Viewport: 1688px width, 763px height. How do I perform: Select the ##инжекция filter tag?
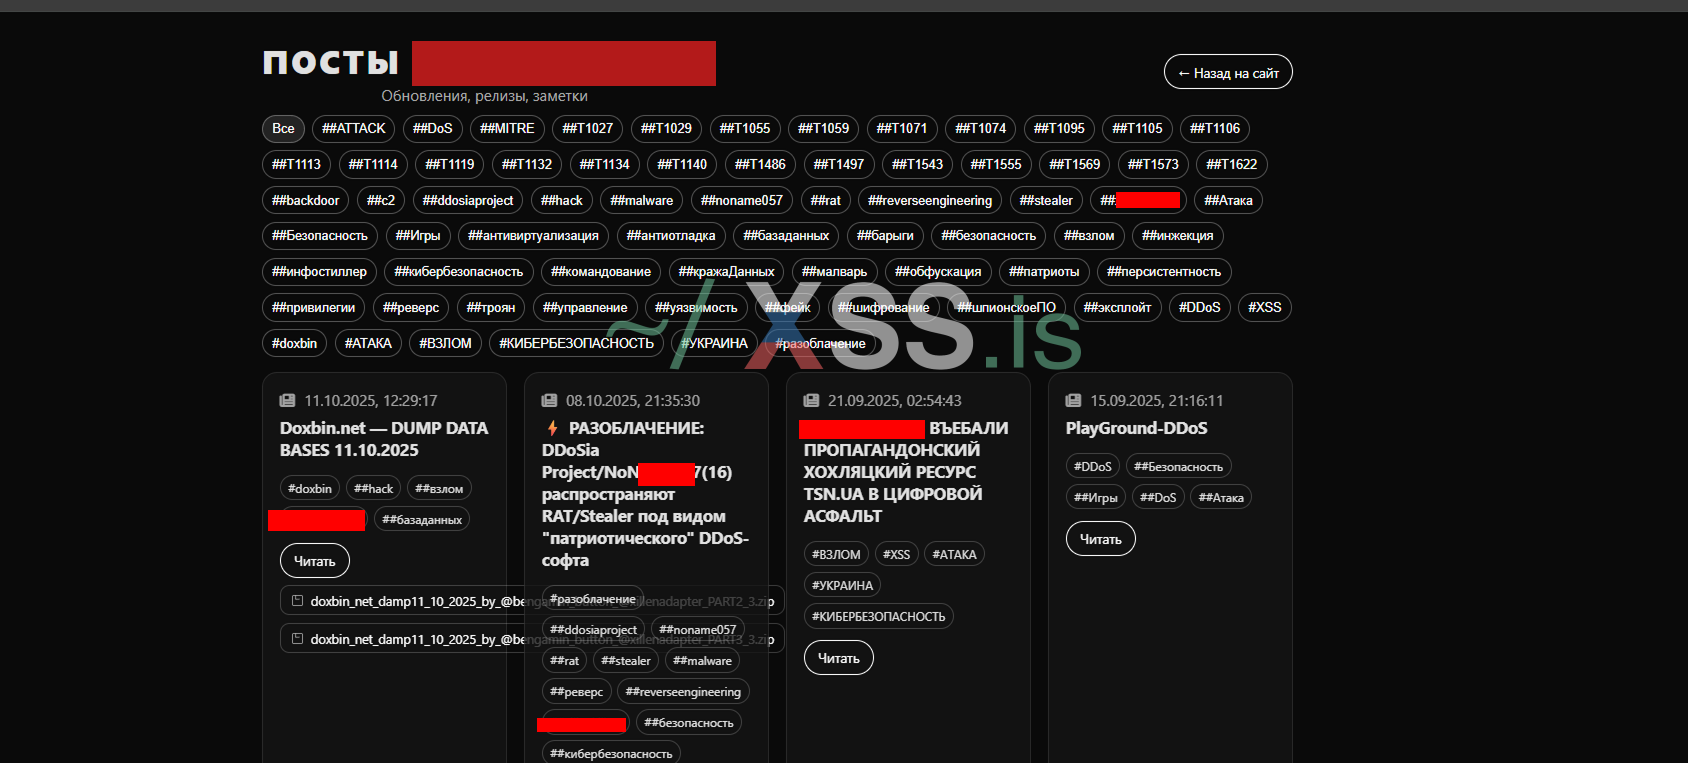coord(1178,235)
